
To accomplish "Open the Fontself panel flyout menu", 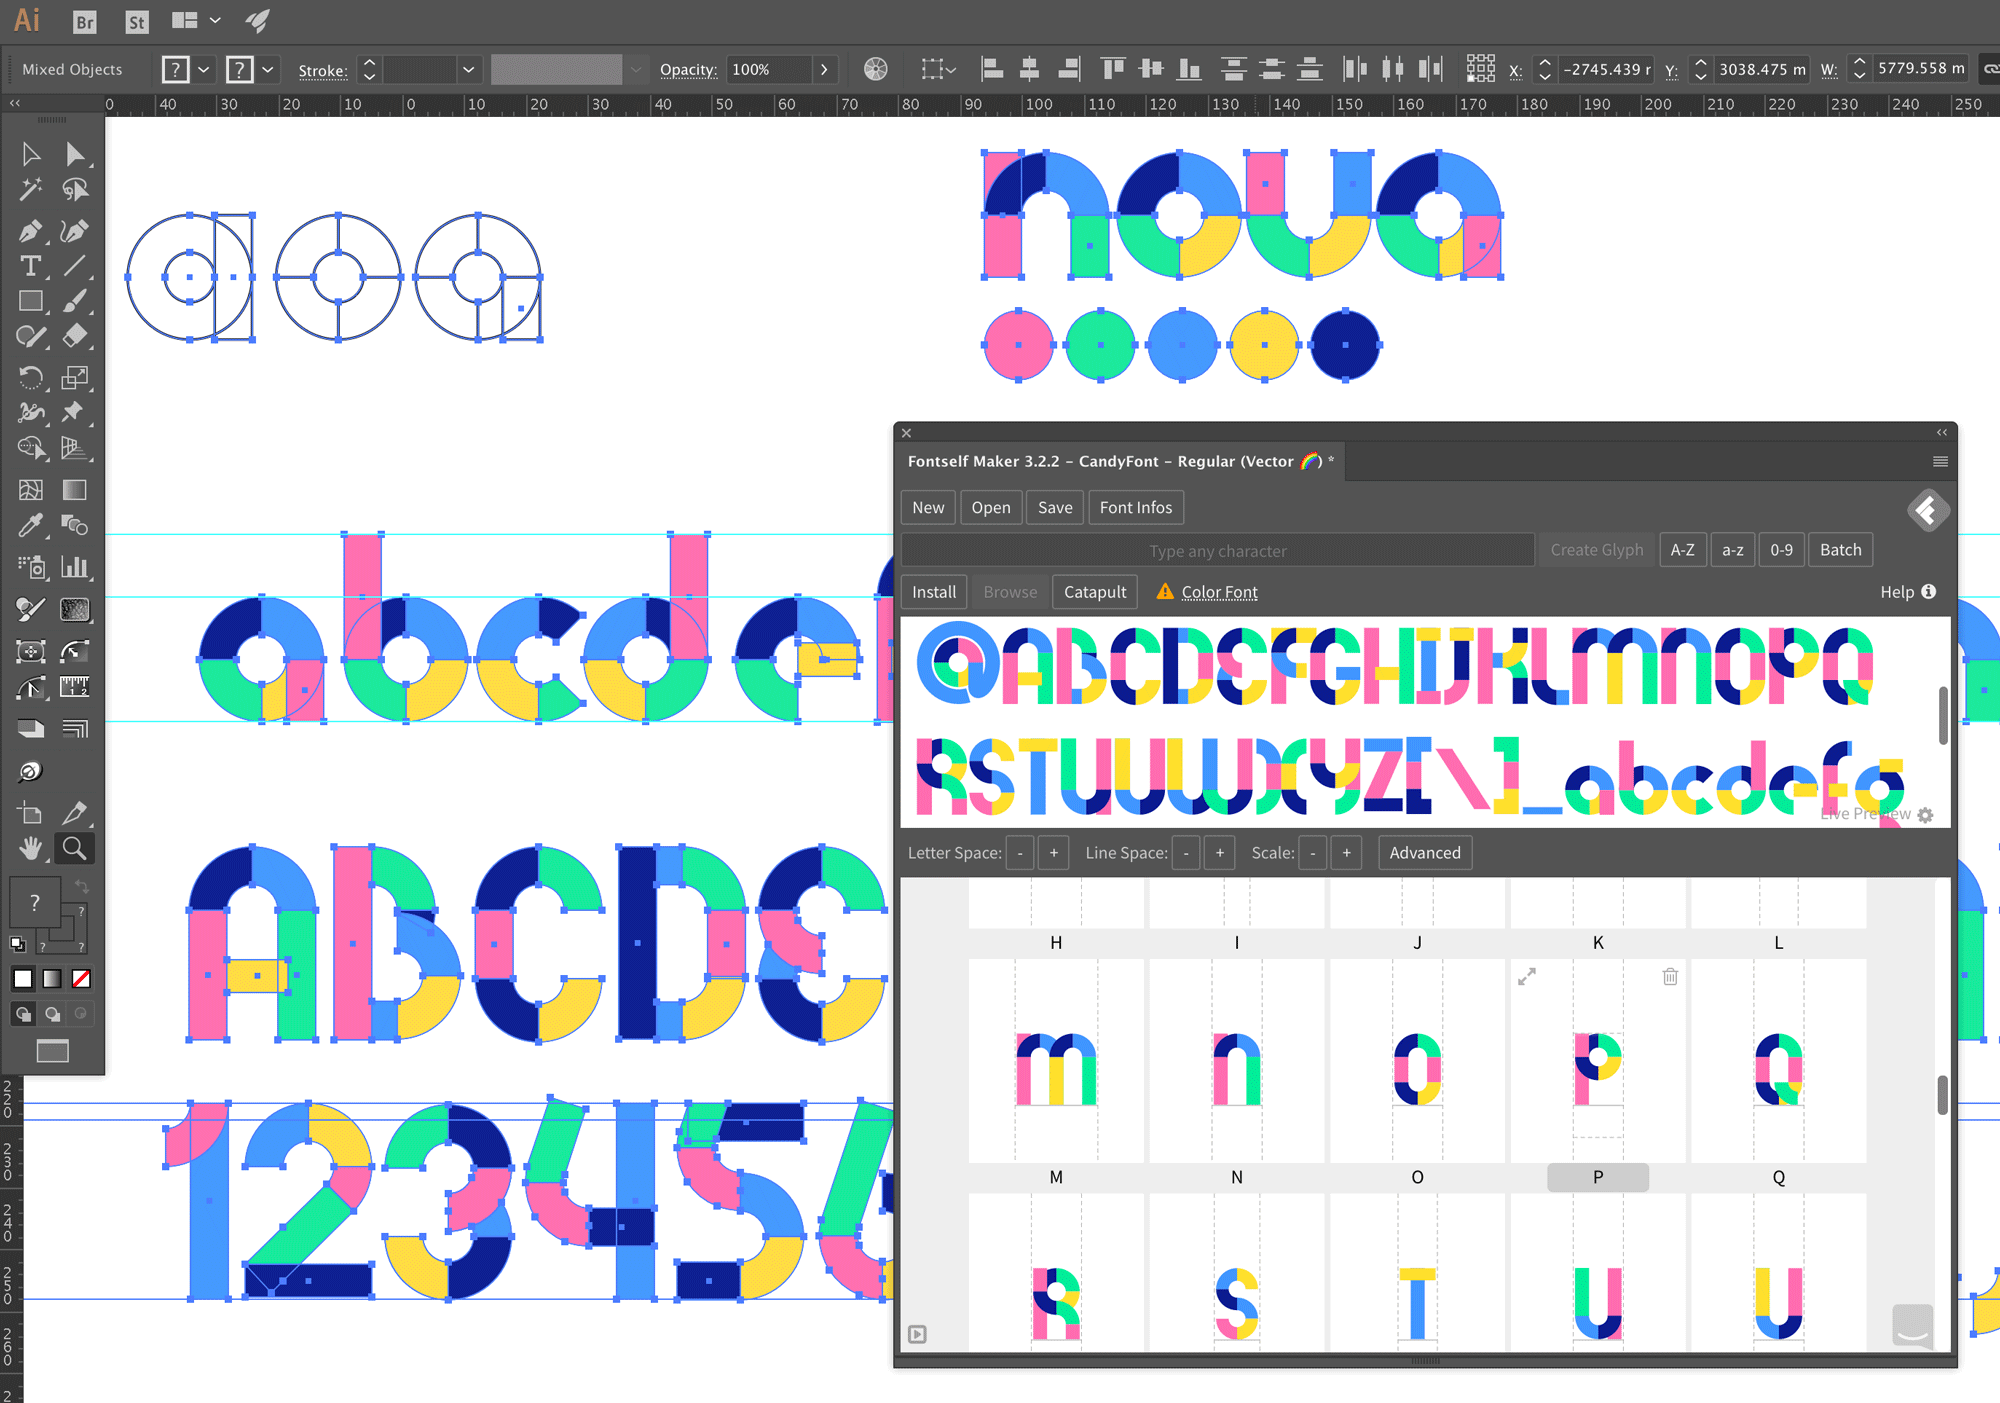I will tap(1940, 461).
